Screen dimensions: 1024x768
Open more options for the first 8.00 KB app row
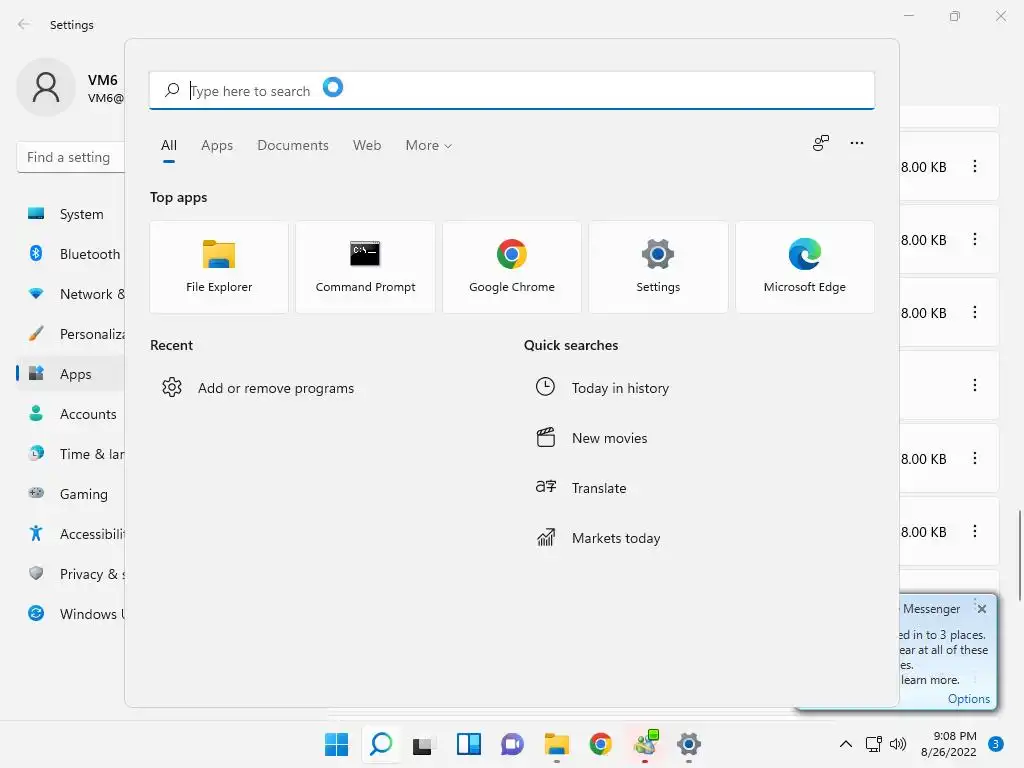974,167
